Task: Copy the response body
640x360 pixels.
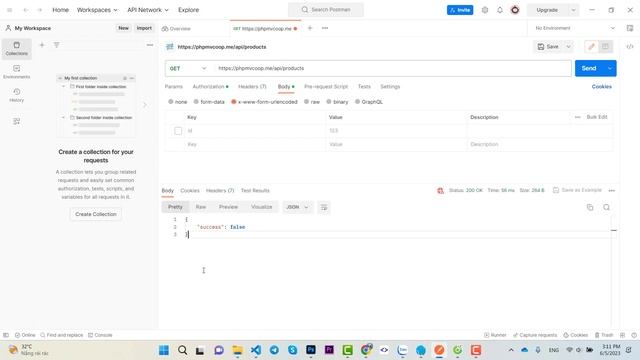Action: (x=590, y=207)
